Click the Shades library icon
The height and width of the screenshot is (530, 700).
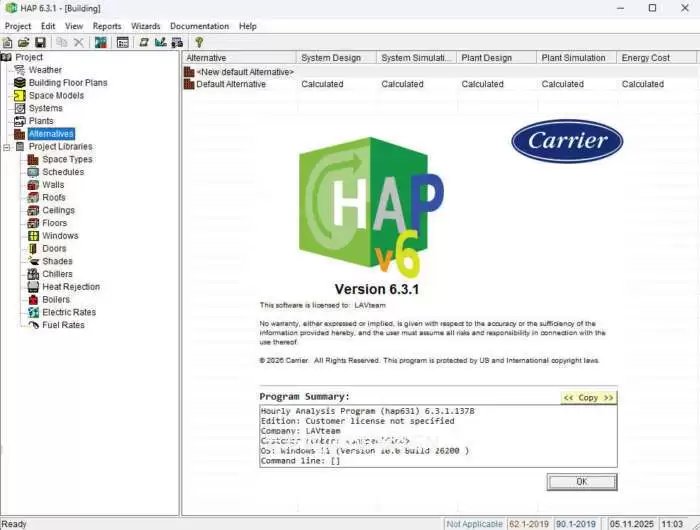click(x=33, y=261)
